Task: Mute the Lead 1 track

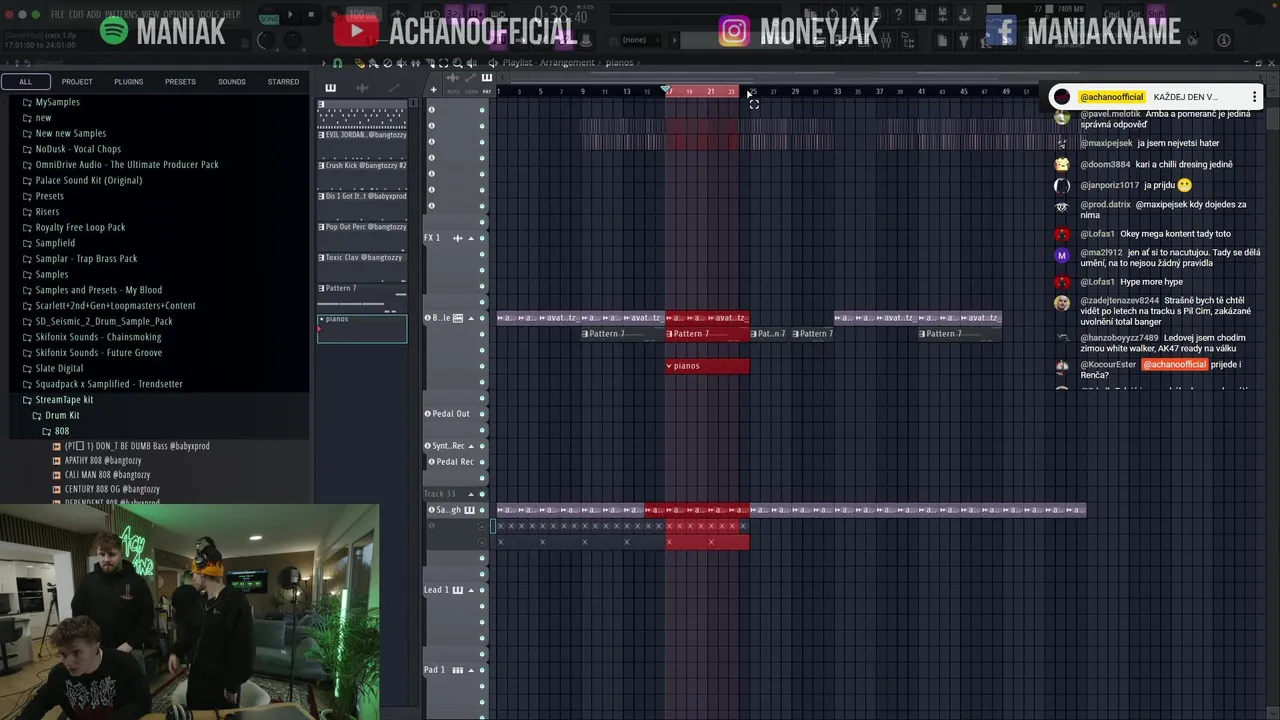Action: coord(482,590)
